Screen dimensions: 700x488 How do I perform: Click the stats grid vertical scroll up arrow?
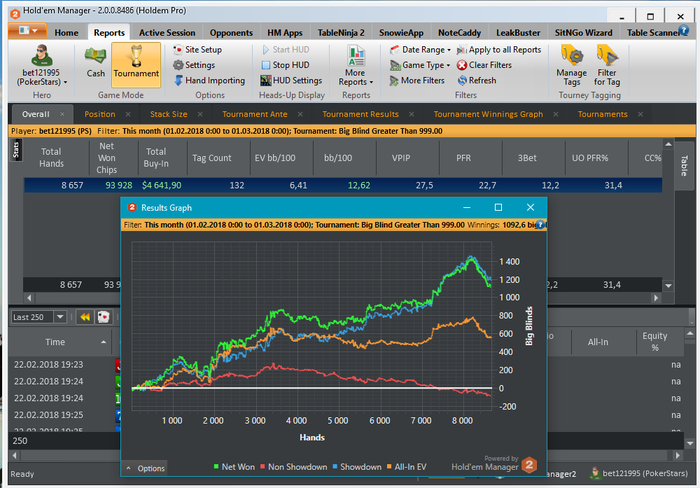(x=668, y=144)
